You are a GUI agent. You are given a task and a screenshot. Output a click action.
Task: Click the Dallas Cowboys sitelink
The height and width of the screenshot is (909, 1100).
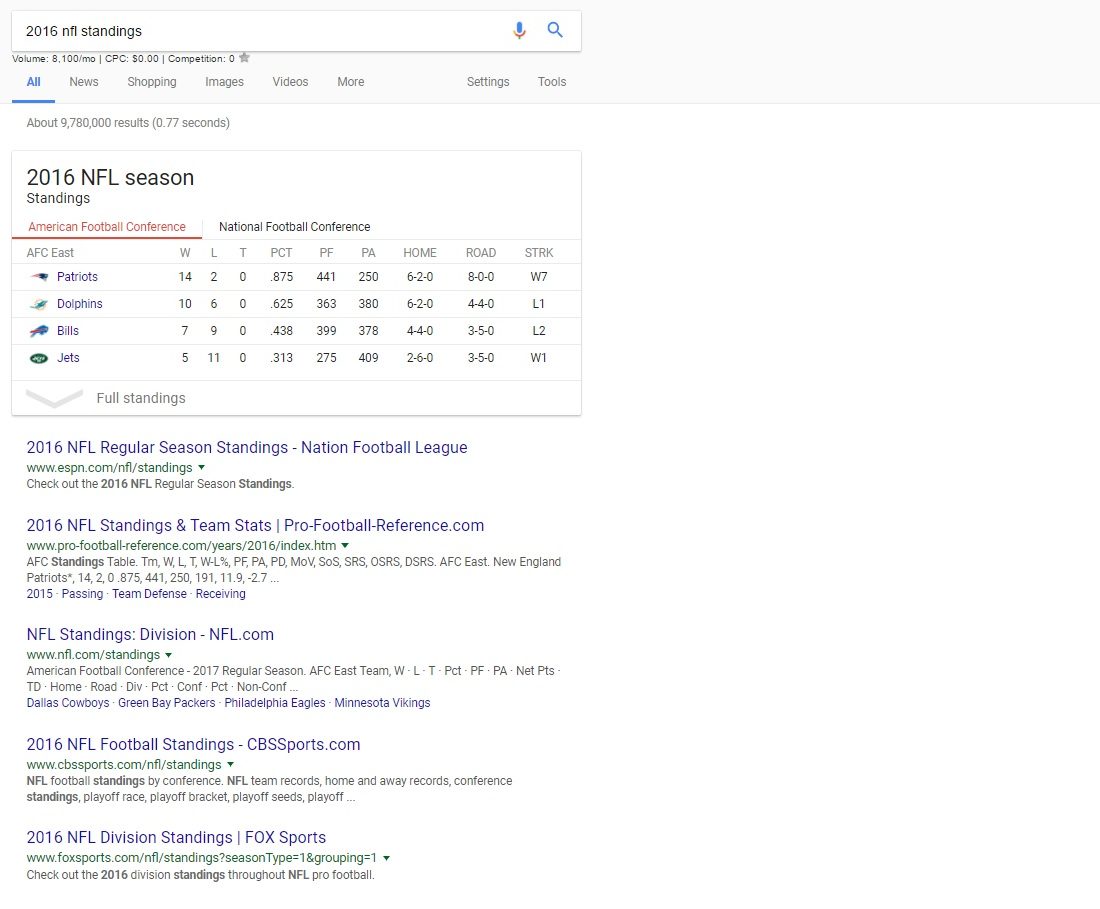tap(68, 703)
